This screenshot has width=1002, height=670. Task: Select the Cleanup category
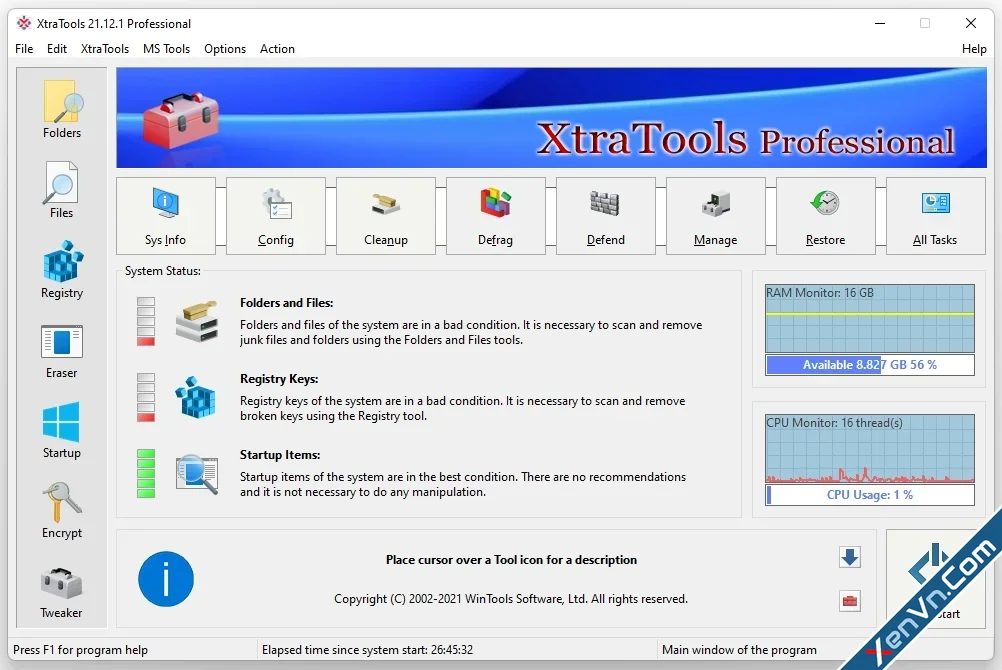385,216
